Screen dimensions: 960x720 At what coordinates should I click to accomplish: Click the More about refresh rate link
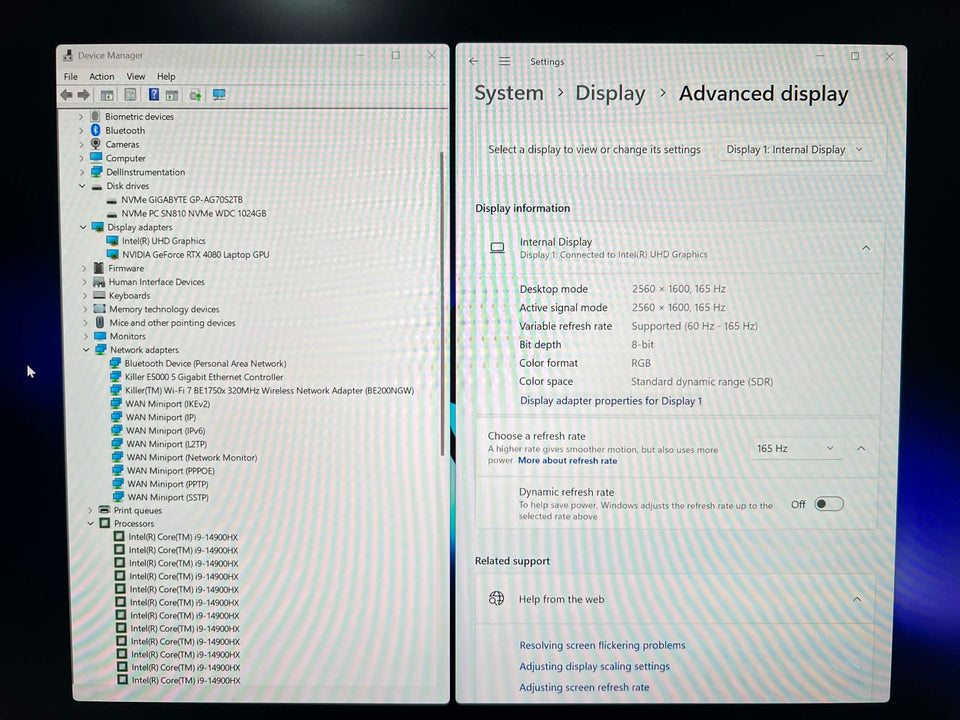(567, 461)
